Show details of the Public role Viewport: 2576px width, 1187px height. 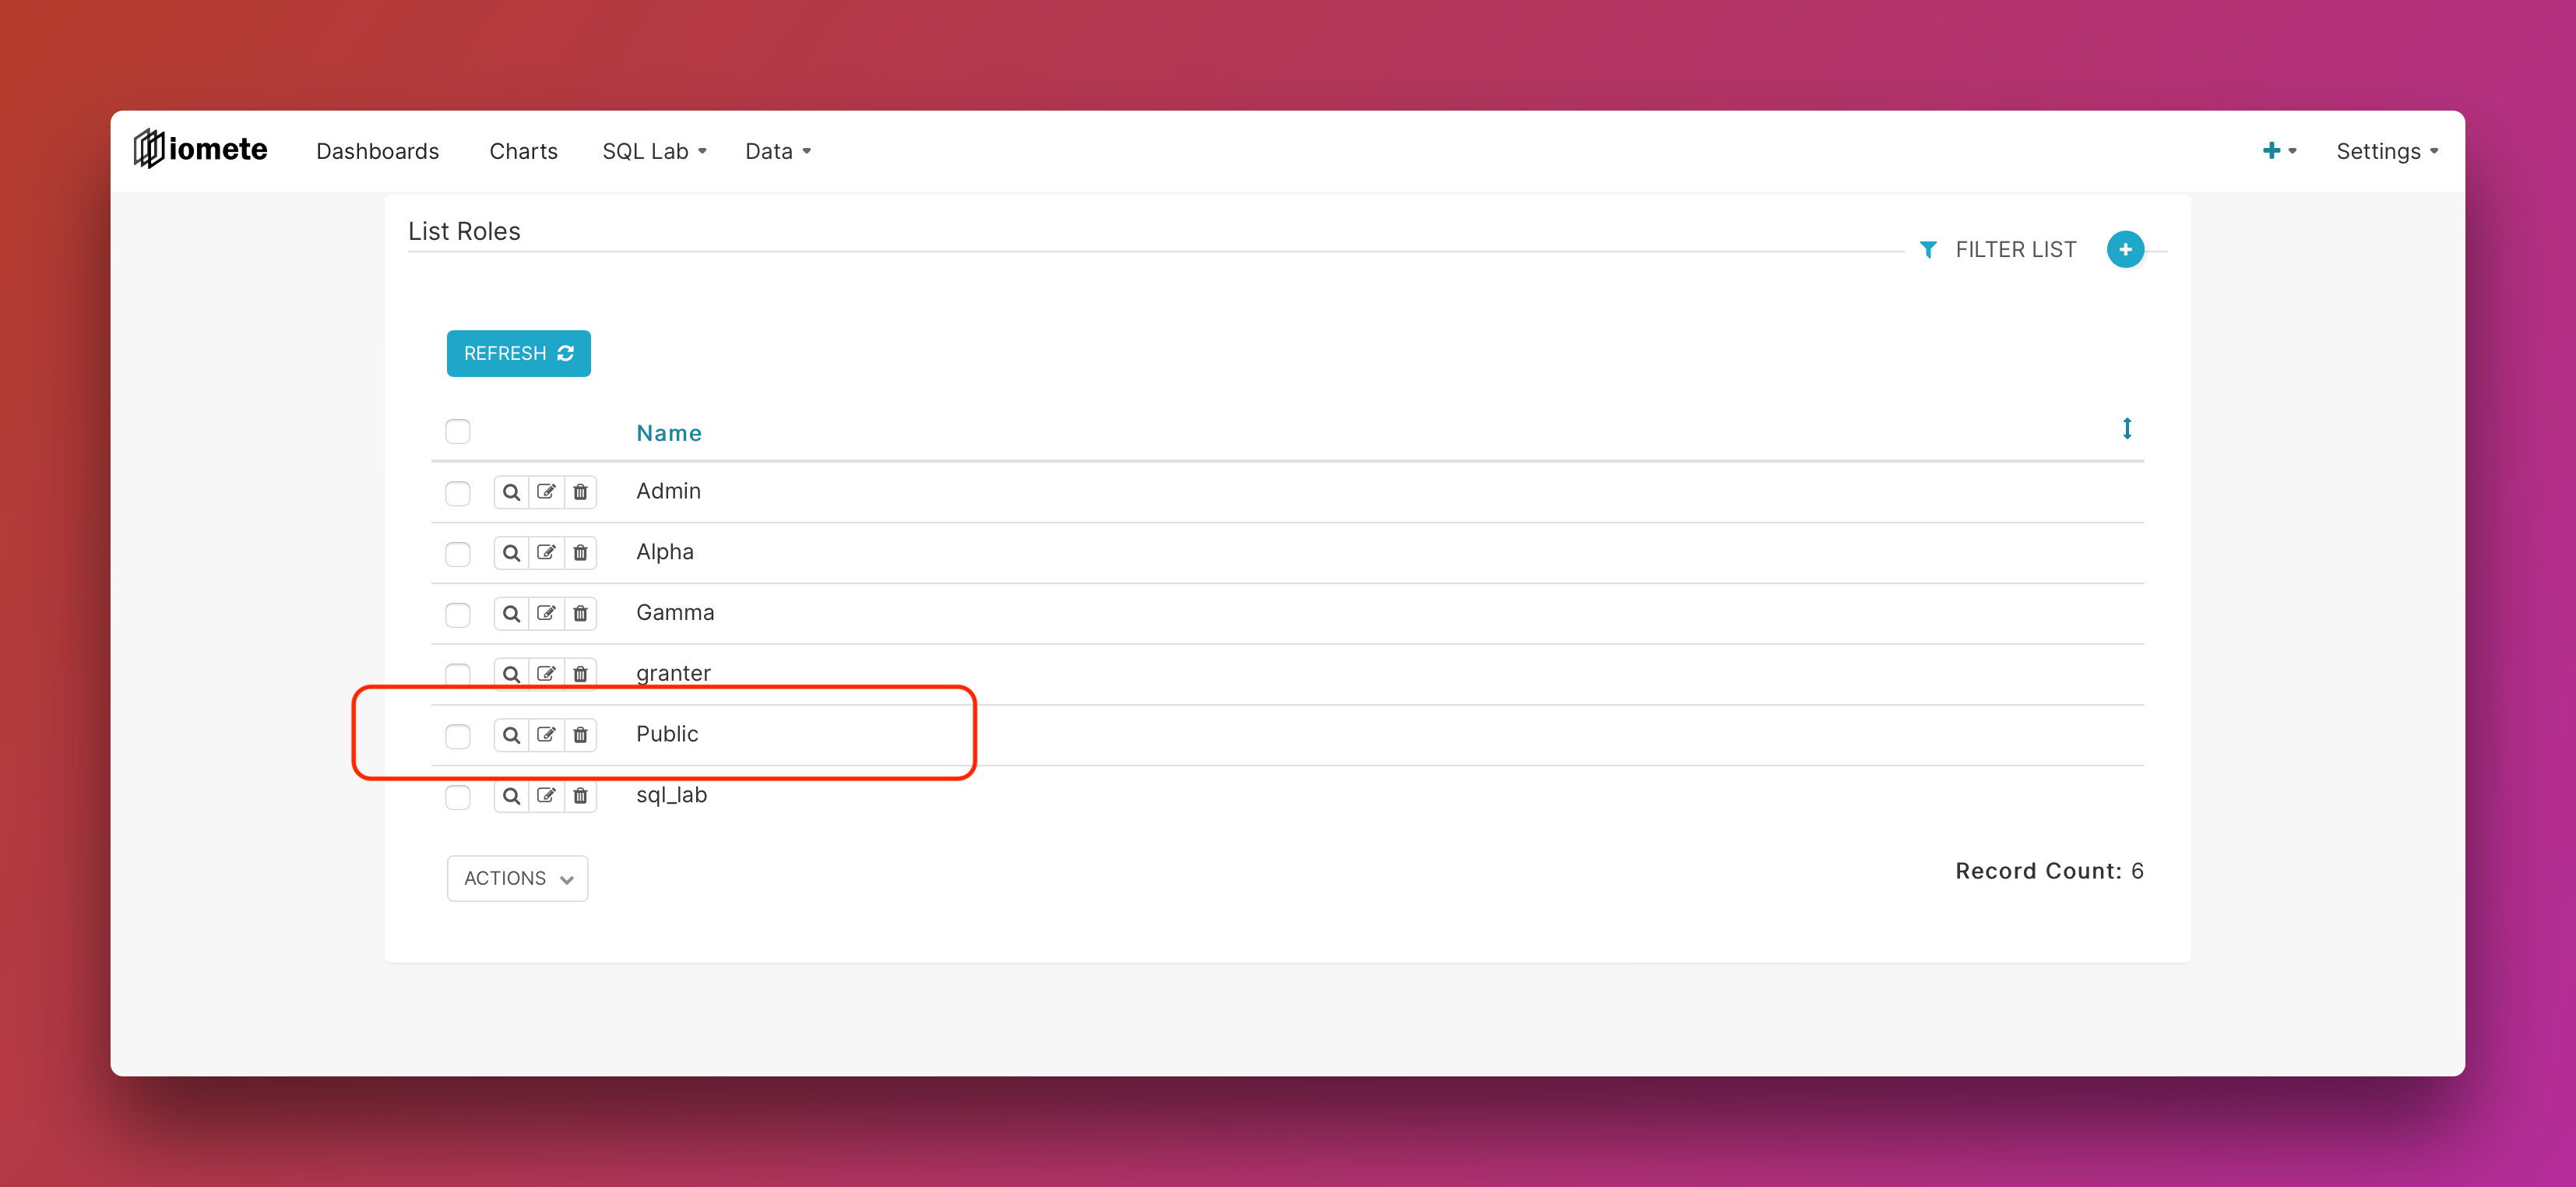[511, 735]
